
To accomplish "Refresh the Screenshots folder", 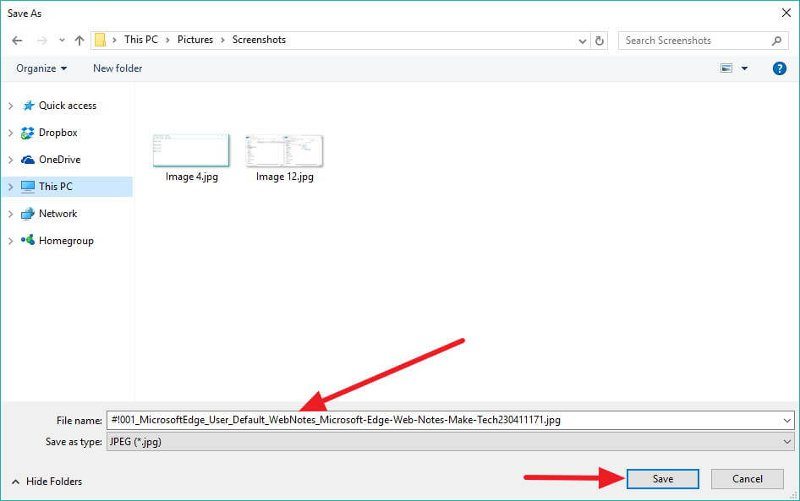I will point(599,40).
